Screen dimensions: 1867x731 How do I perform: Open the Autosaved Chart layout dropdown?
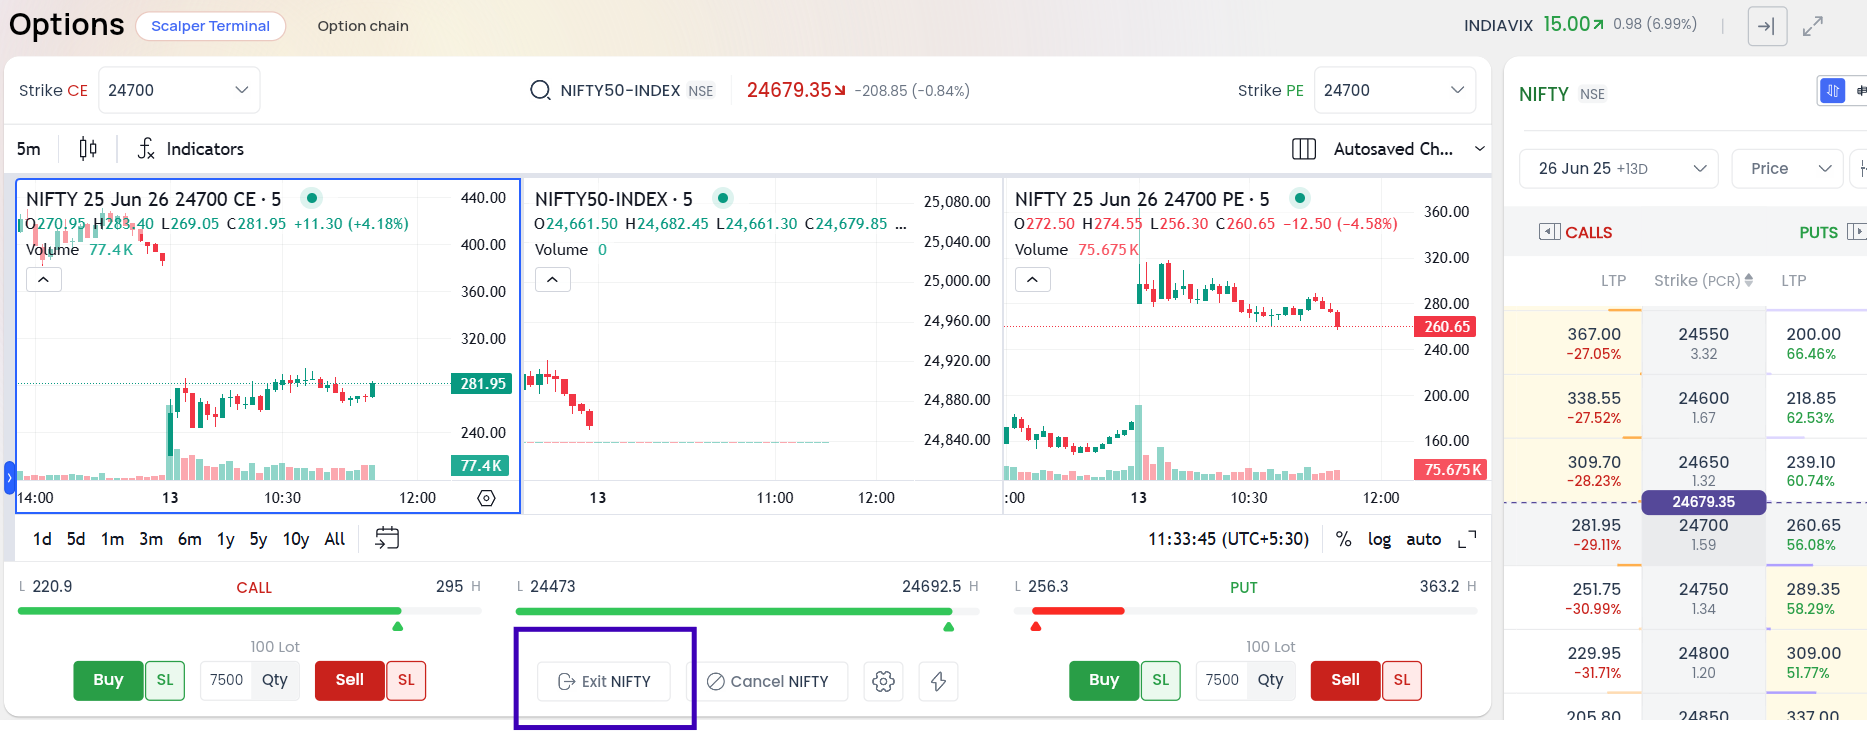point(1408,149)
